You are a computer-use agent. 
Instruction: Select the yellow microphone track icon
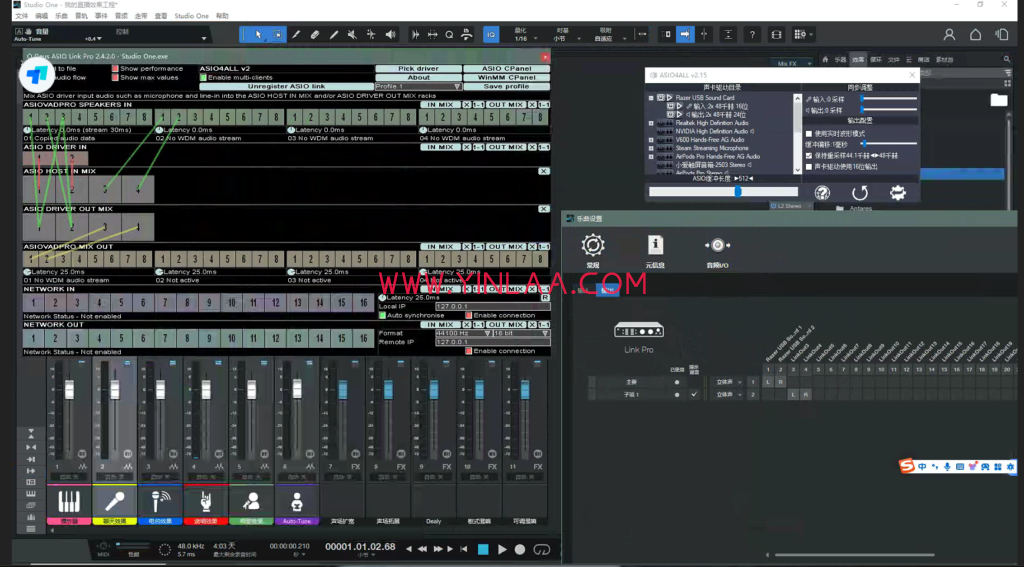[114, 502]
